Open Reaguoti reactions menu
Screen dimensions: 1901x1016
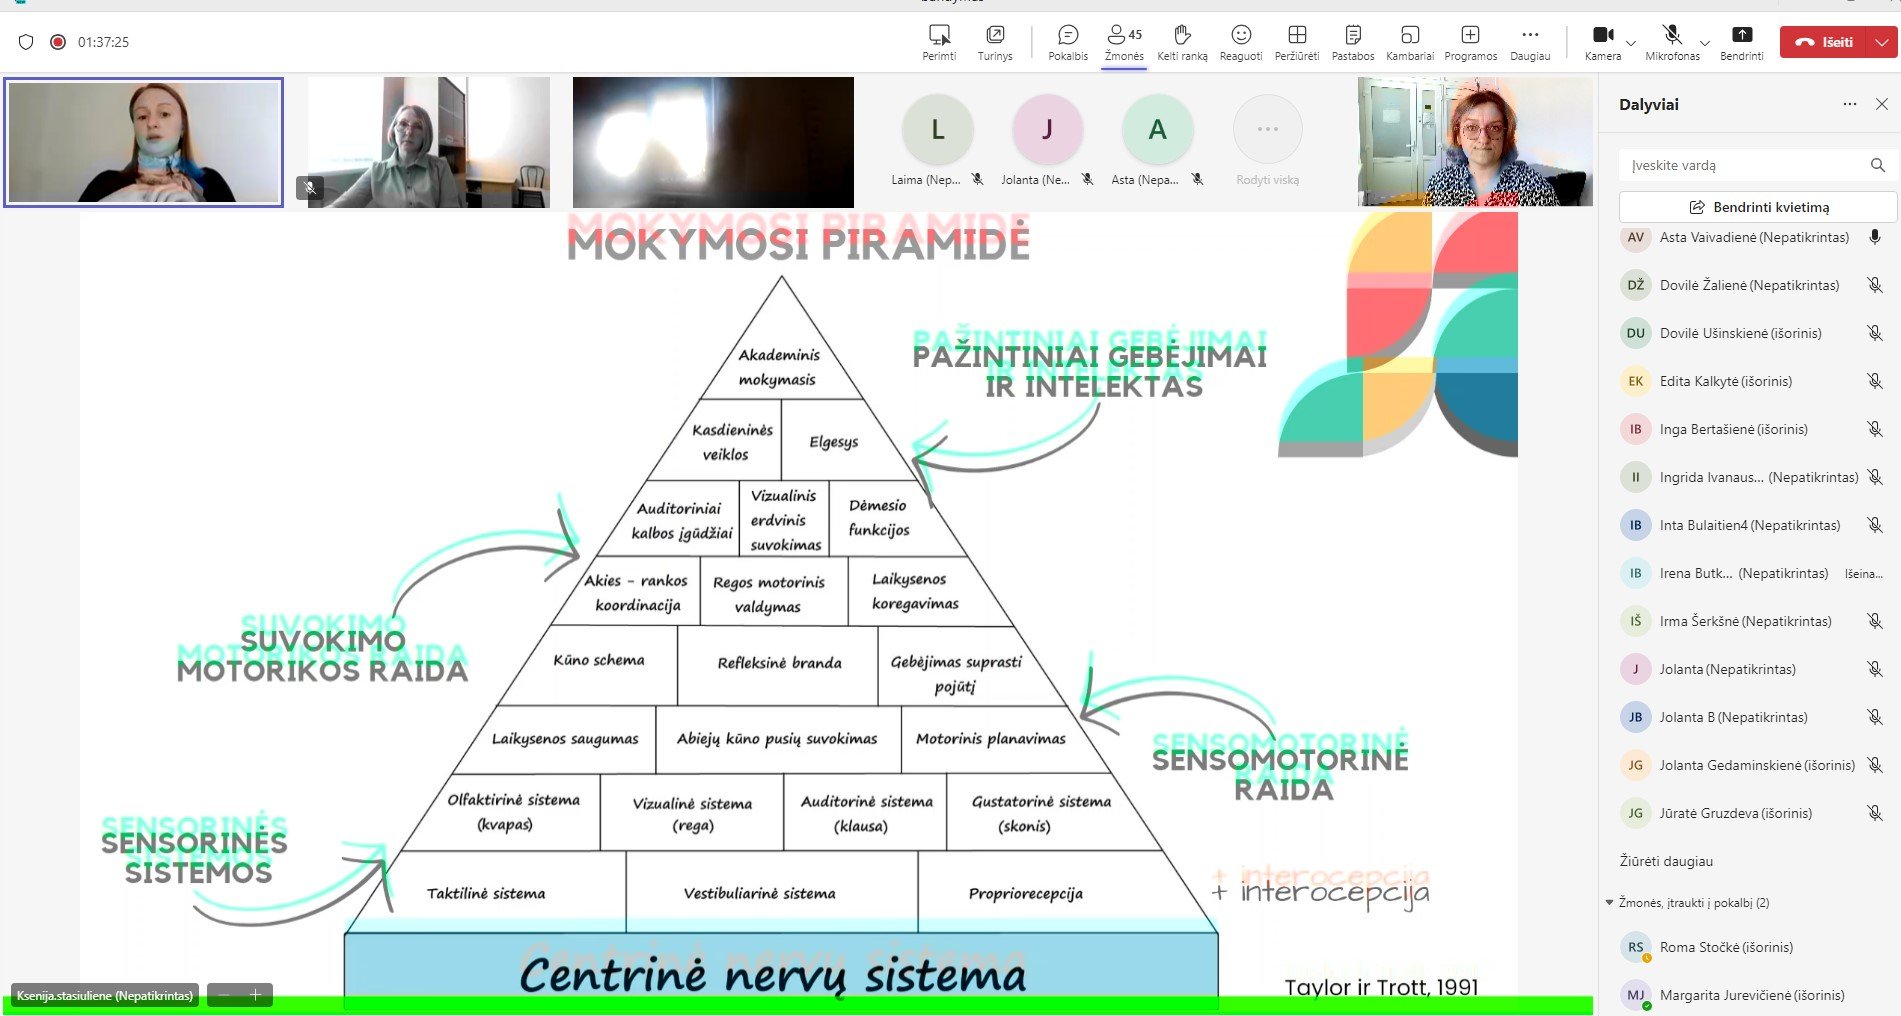pos(1240,42)
